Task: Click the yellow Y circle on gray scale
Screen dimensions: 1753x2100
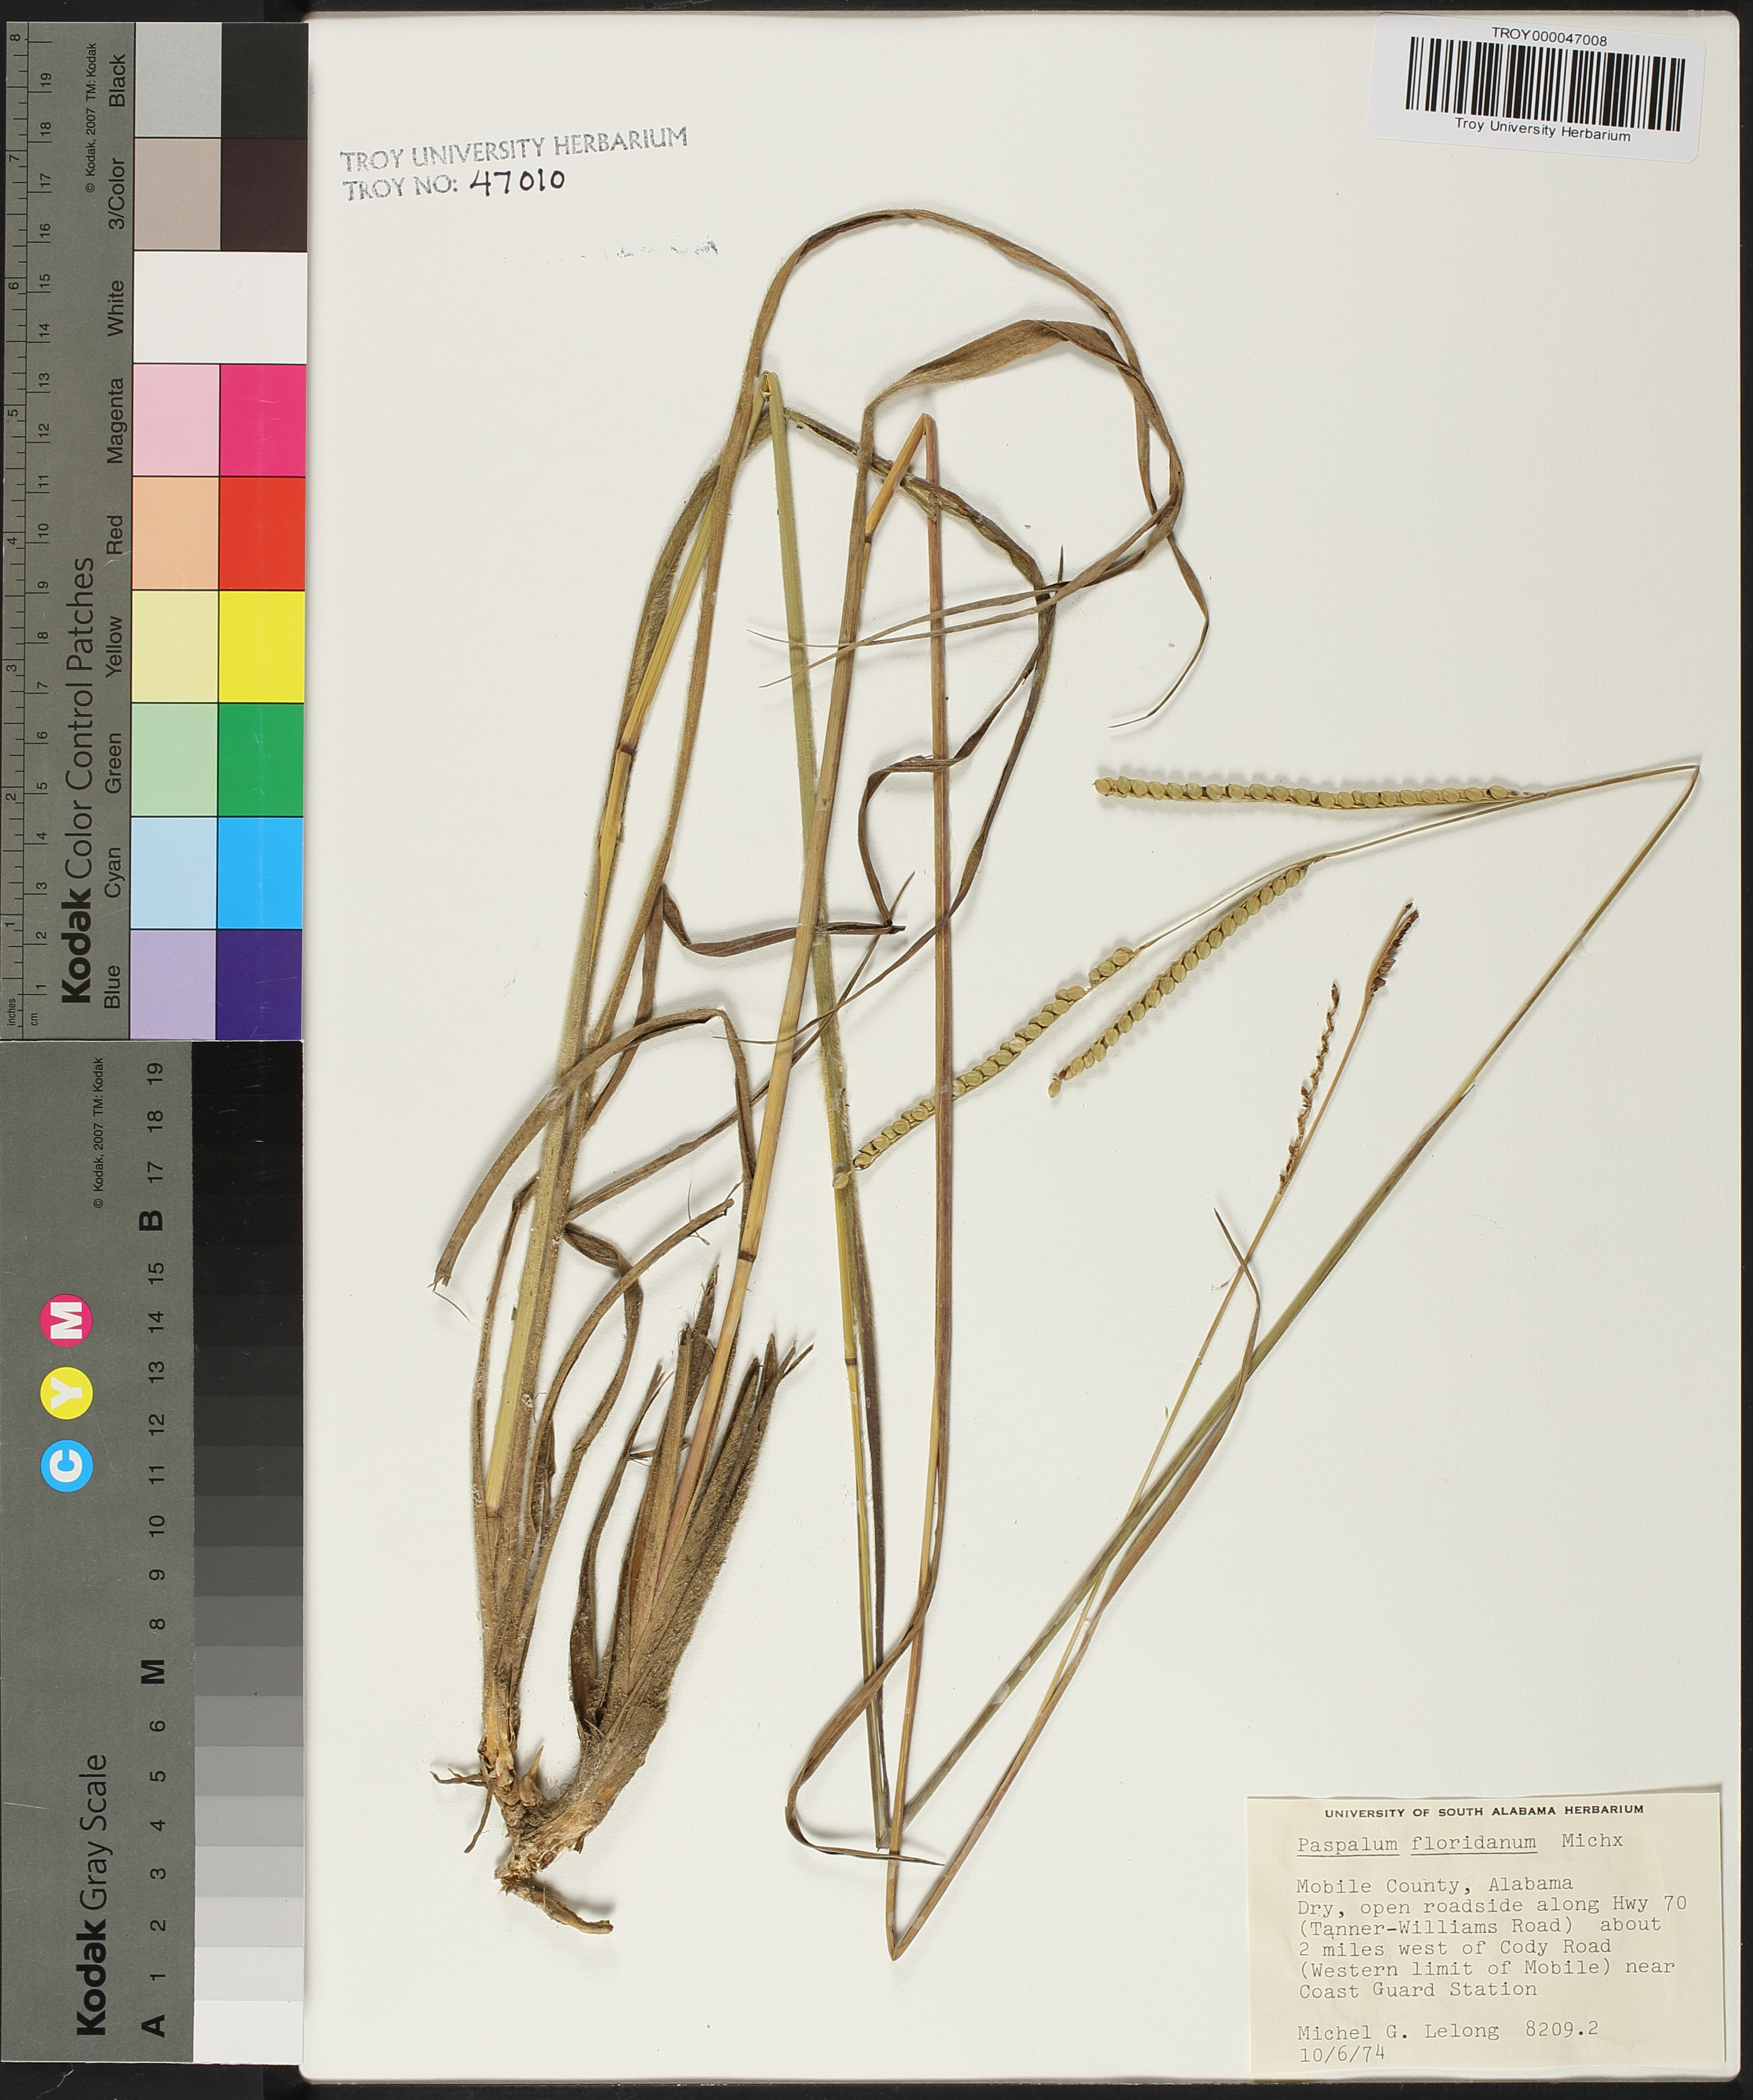Action: coord(68,1394)
